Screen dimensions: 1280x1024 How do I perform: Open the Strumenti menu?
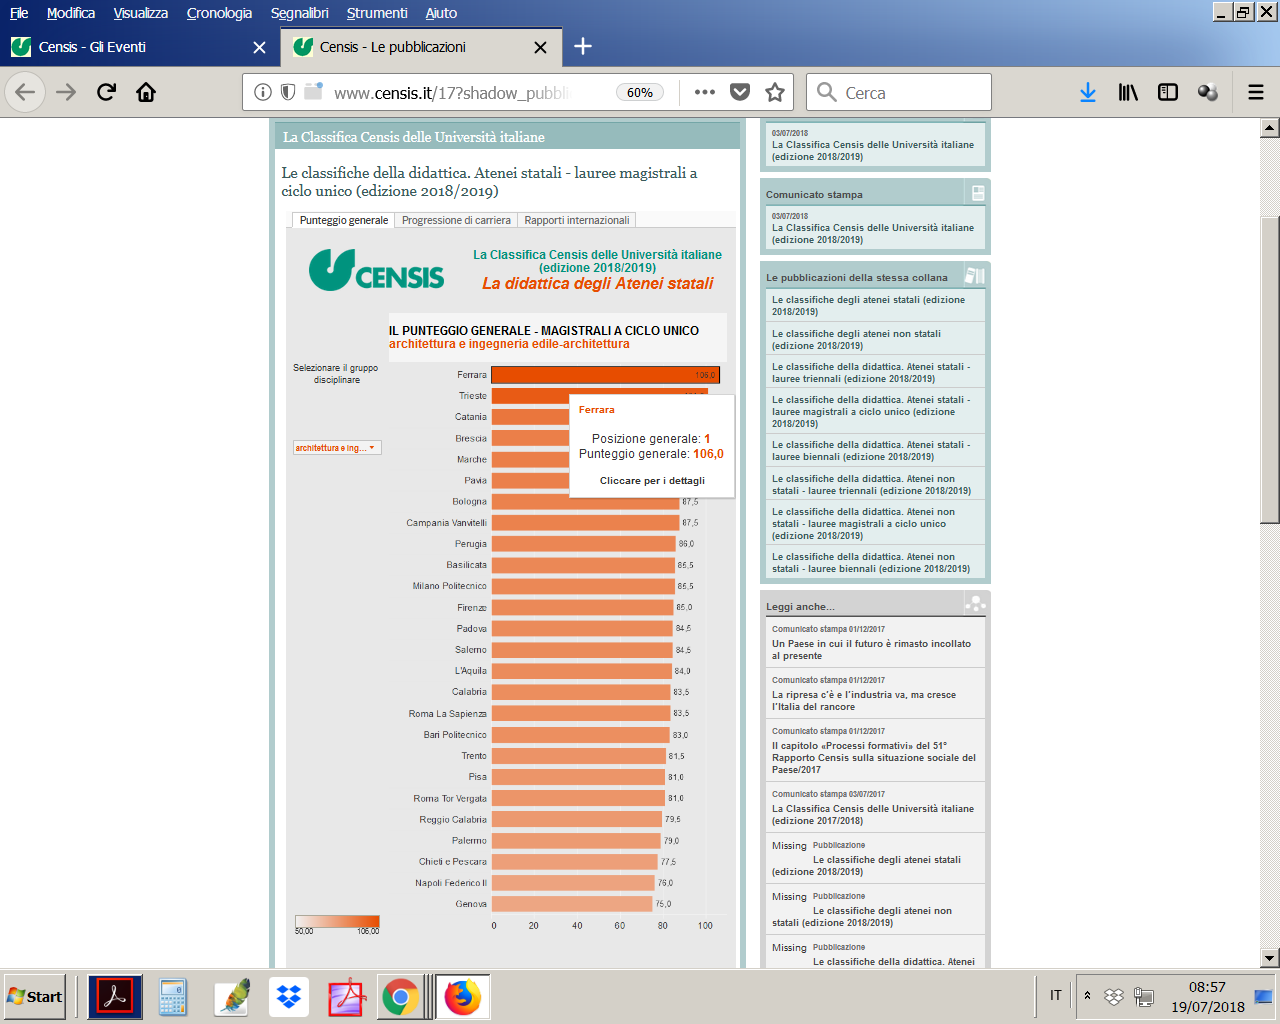click(x=377, y=13)
